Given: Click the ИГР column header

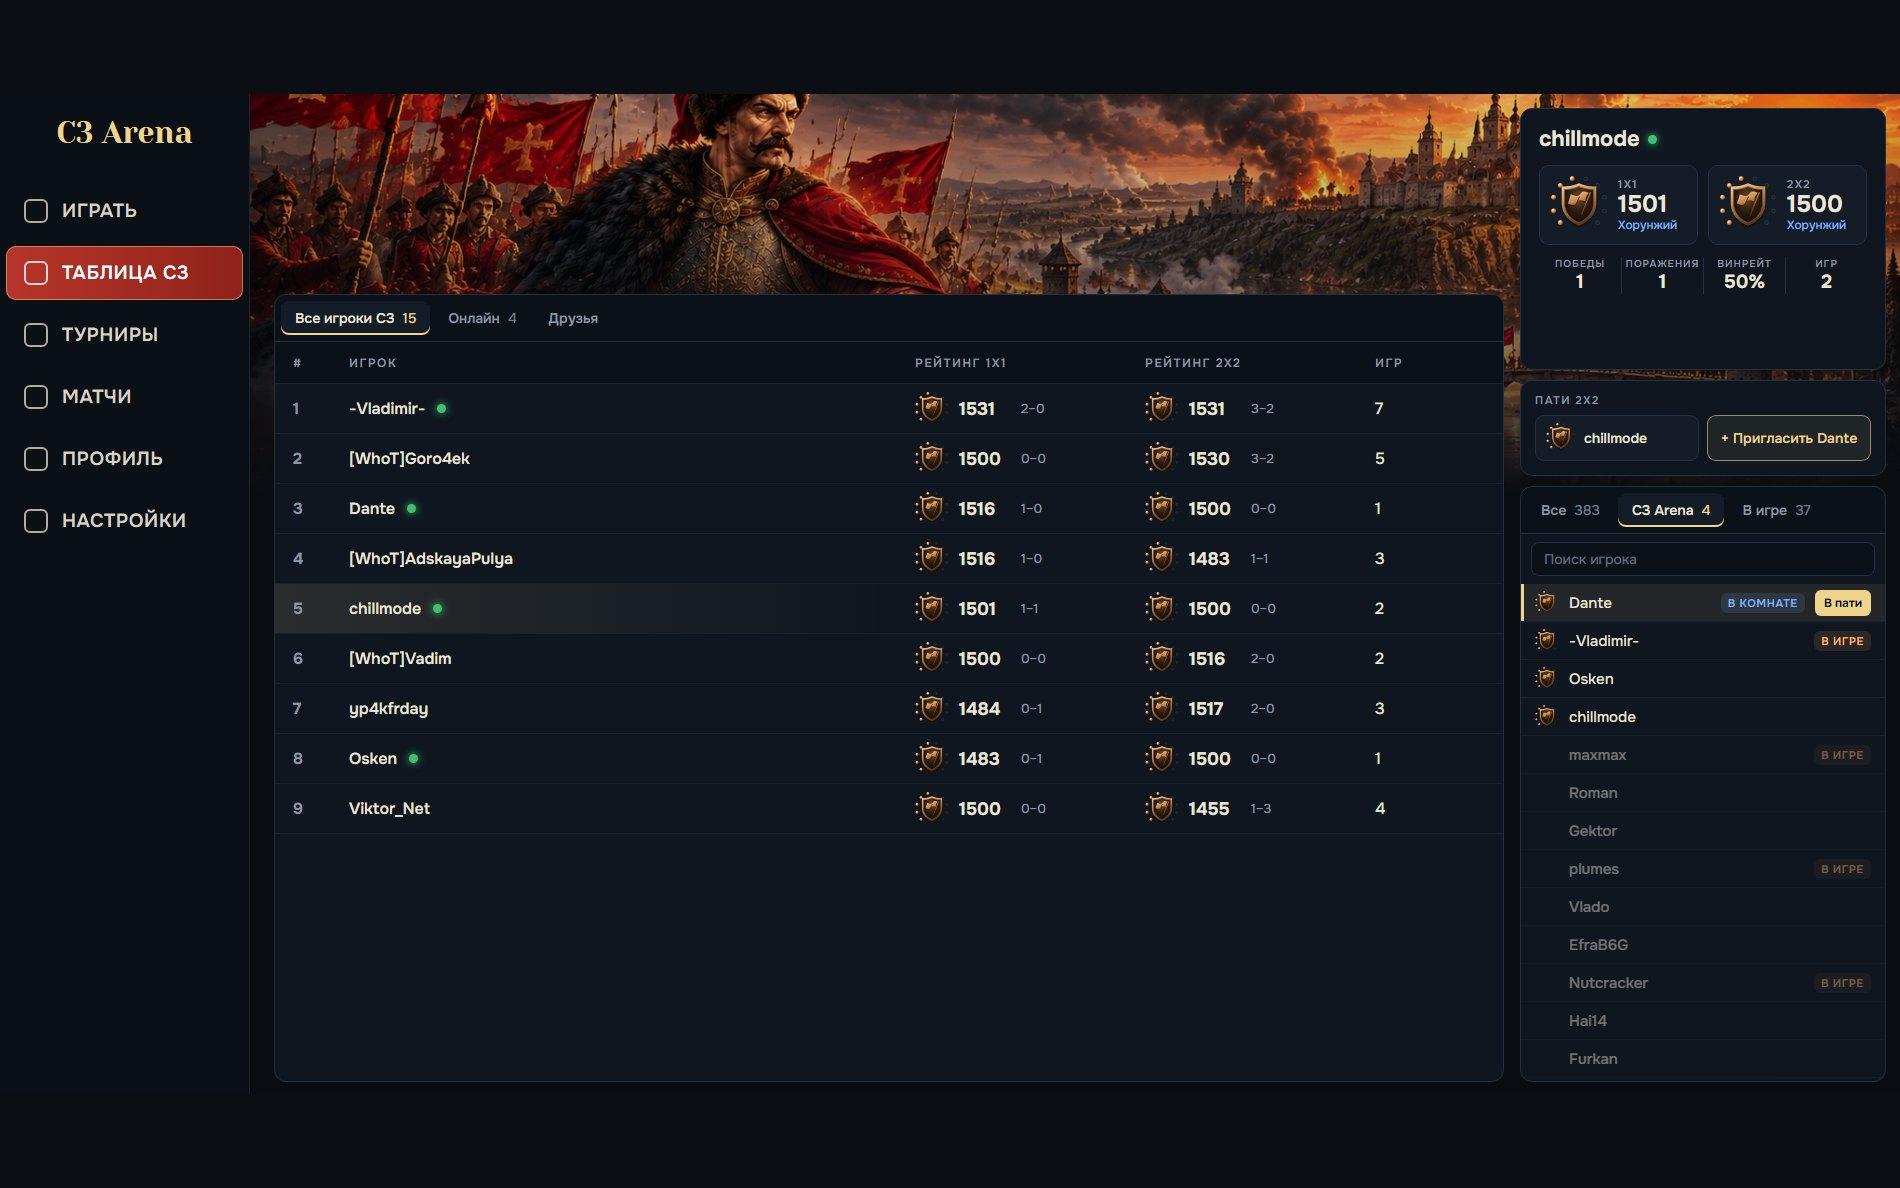Looking at the screenshot, I should coord(1388,363).
